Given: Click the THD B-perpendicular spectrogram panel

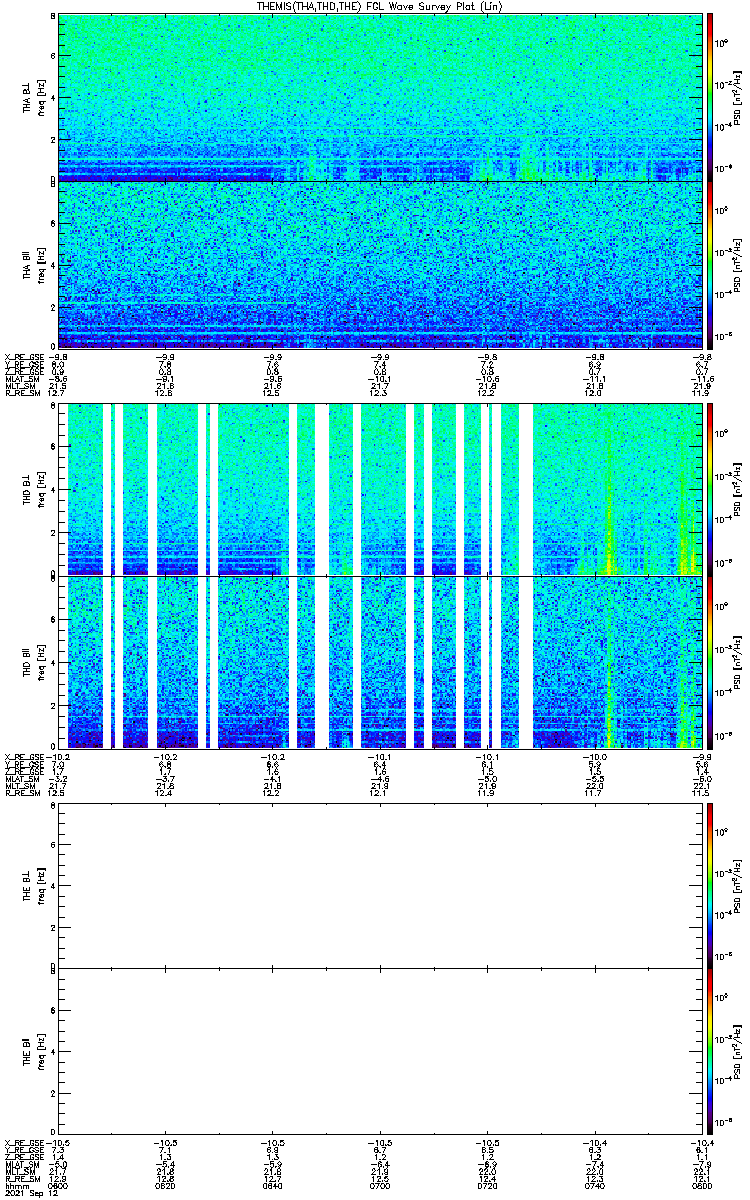Looking at the screenshot, I should [x=381, y=490].
